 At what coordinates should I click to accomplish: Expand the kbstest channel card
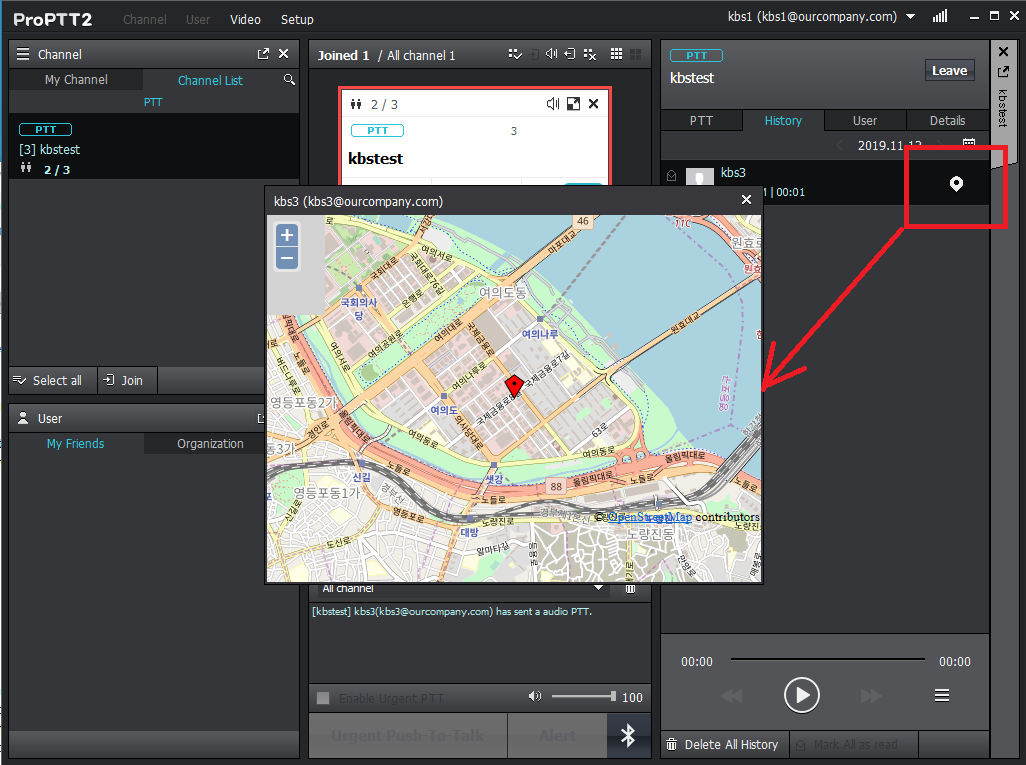pyautogui.click(x=573, y=104)
